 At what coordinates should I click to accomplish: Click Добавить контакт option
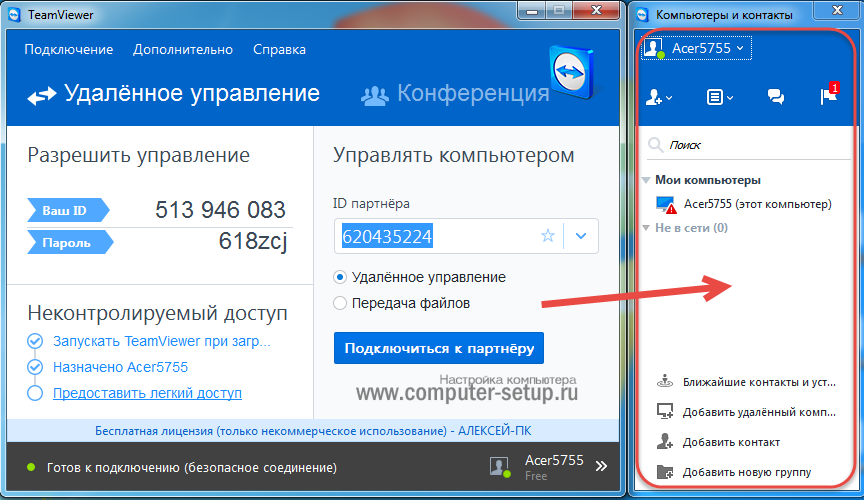(731, 442)
